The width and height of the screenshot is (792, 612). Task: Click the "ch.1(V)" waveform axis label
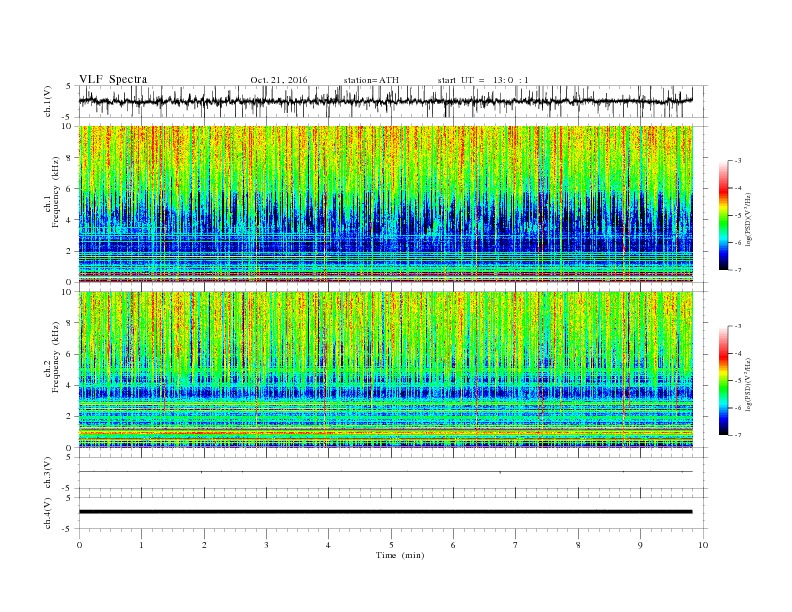click(48, 101)
